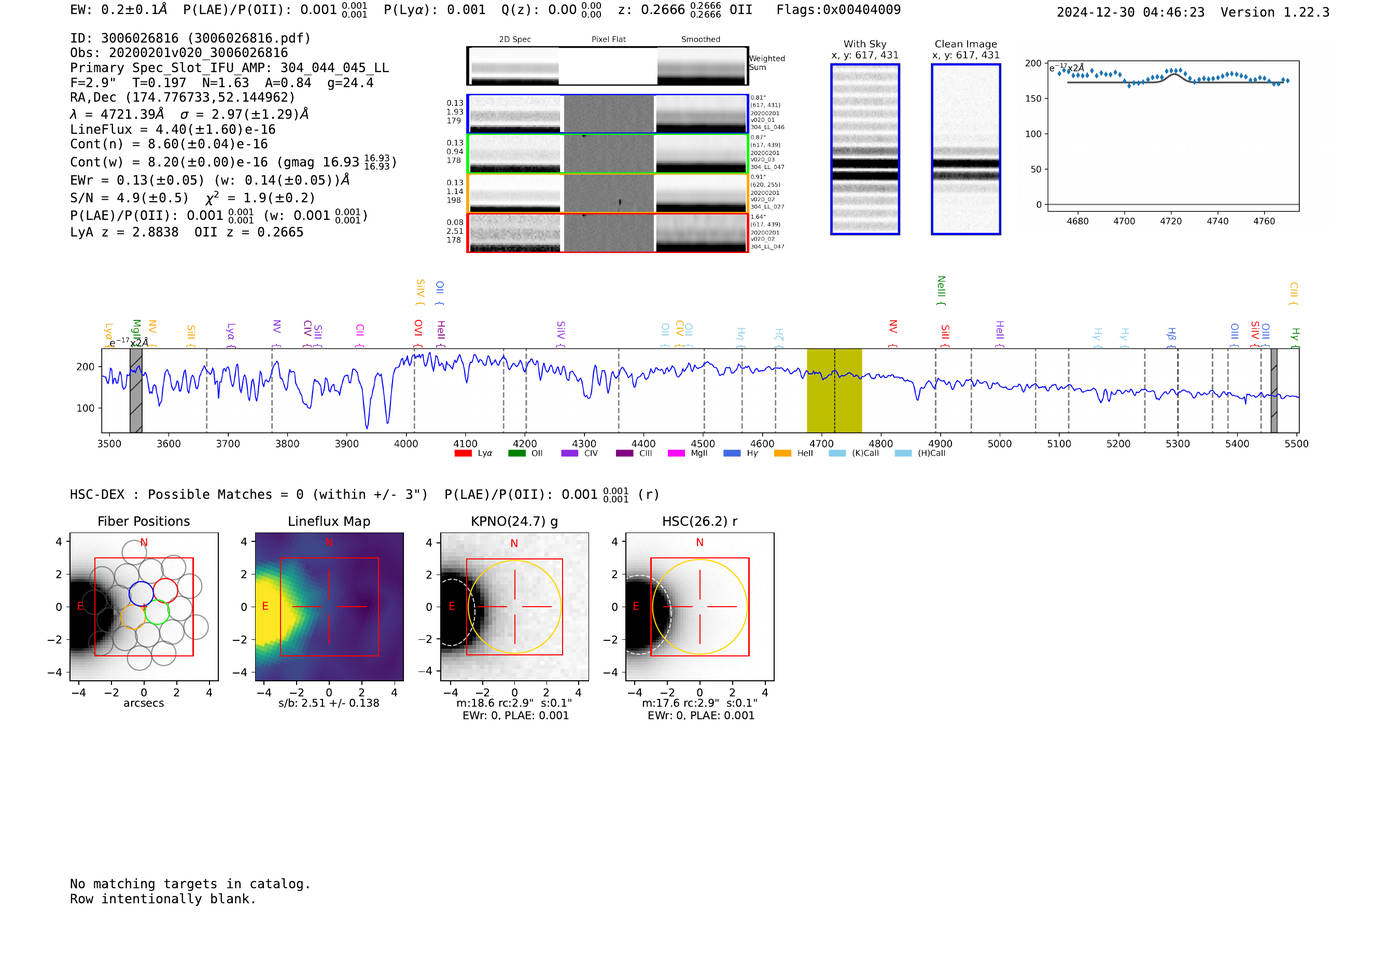The height and width of the screenshot is (953, 1400).
Task: Click the hatched gray region near 3550 Å
Action: [136, 390]
